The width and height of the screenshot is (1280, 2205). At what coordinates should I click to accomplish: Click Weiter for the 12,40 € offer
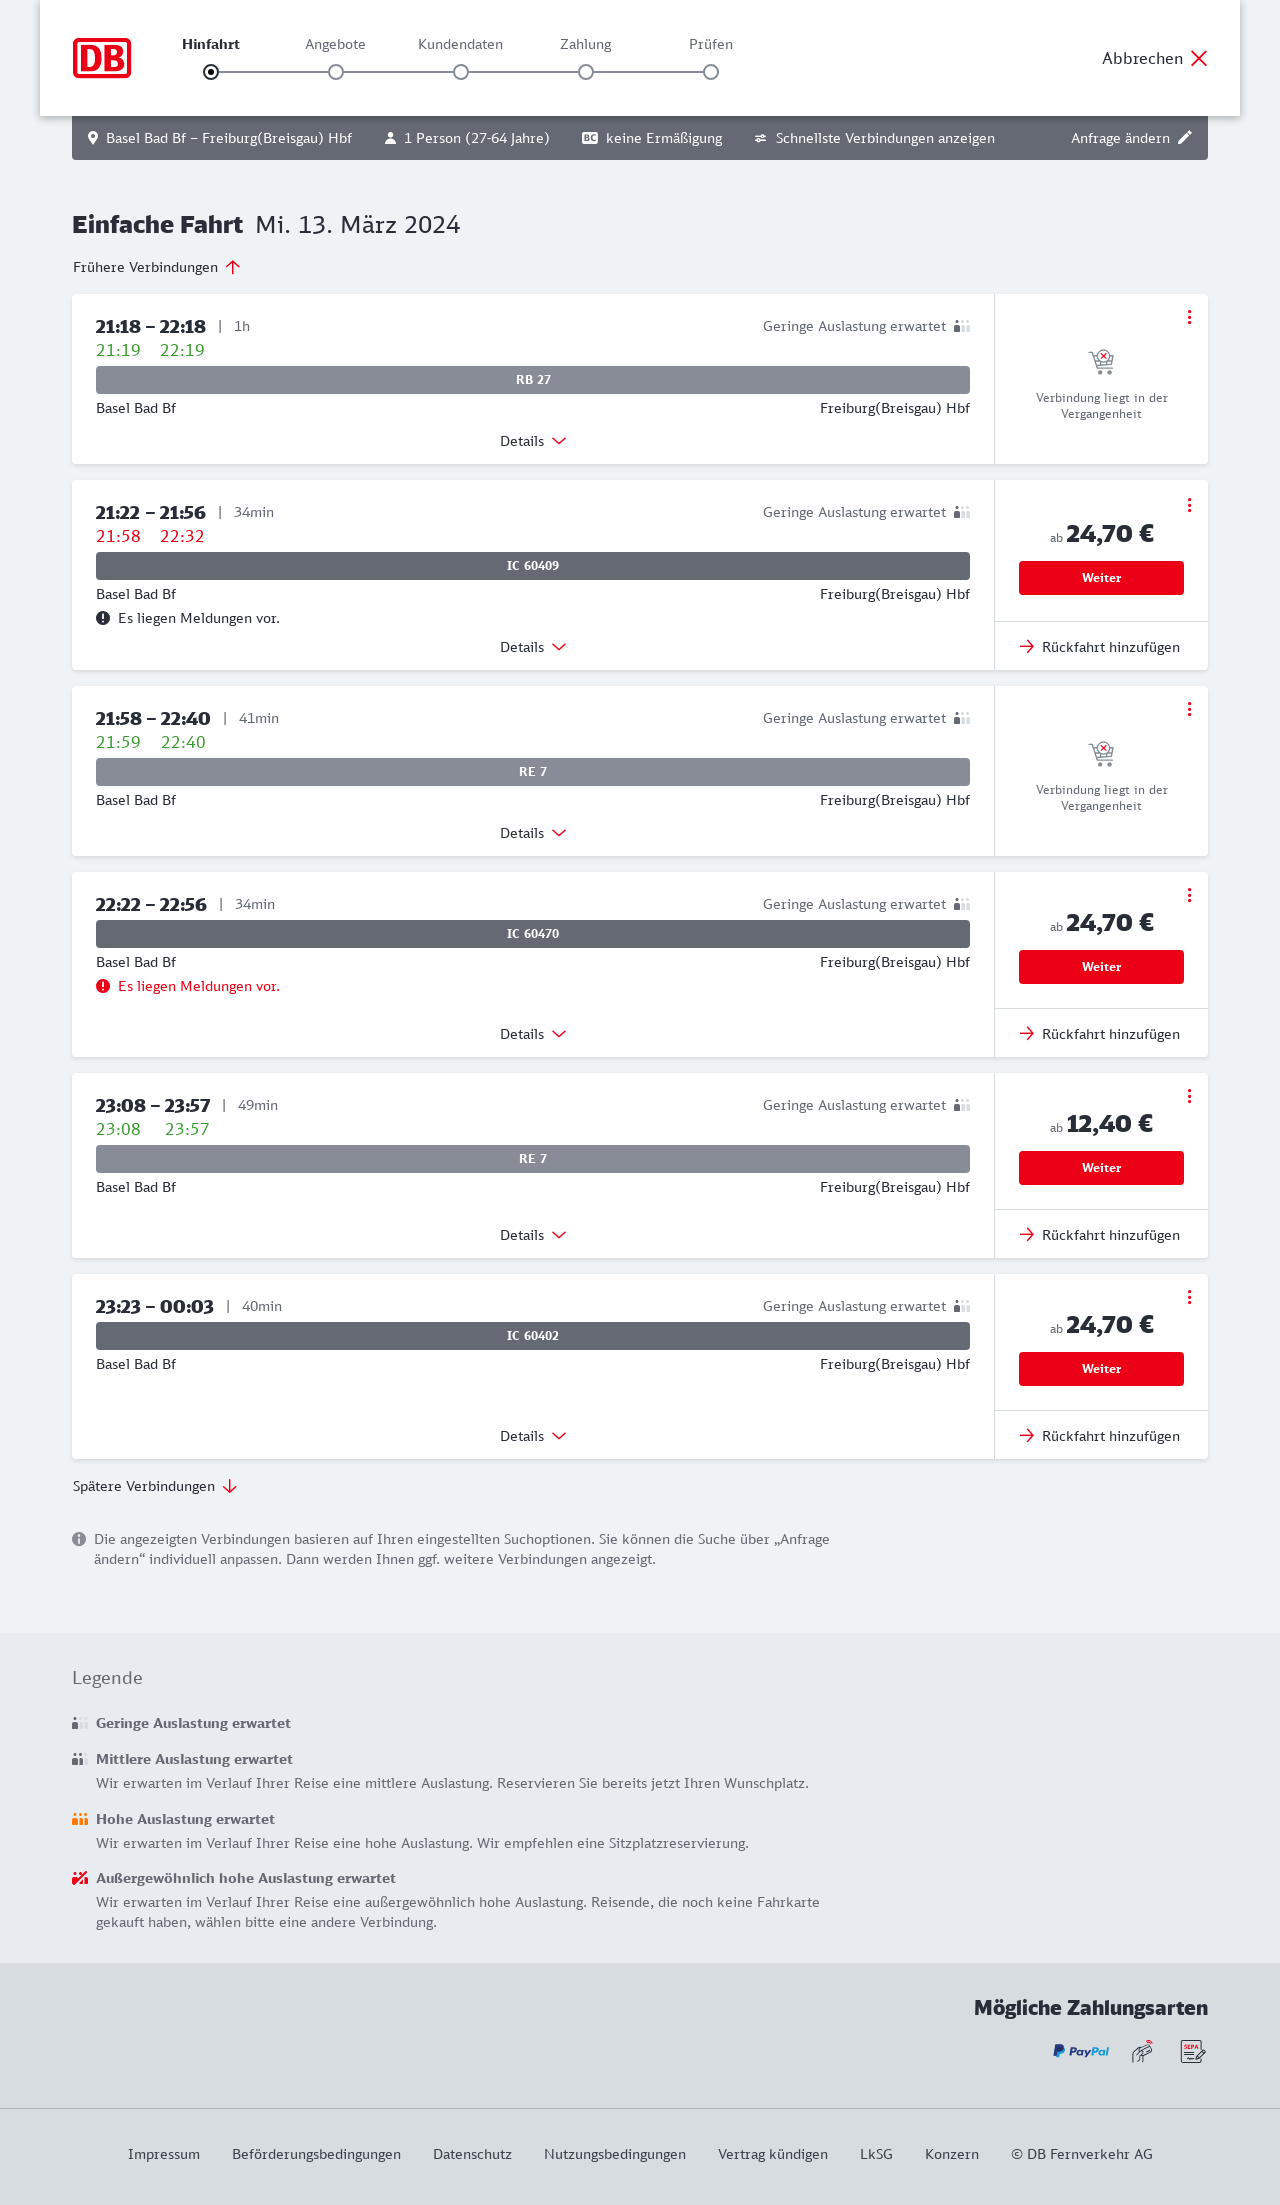pos(1101,1168)
